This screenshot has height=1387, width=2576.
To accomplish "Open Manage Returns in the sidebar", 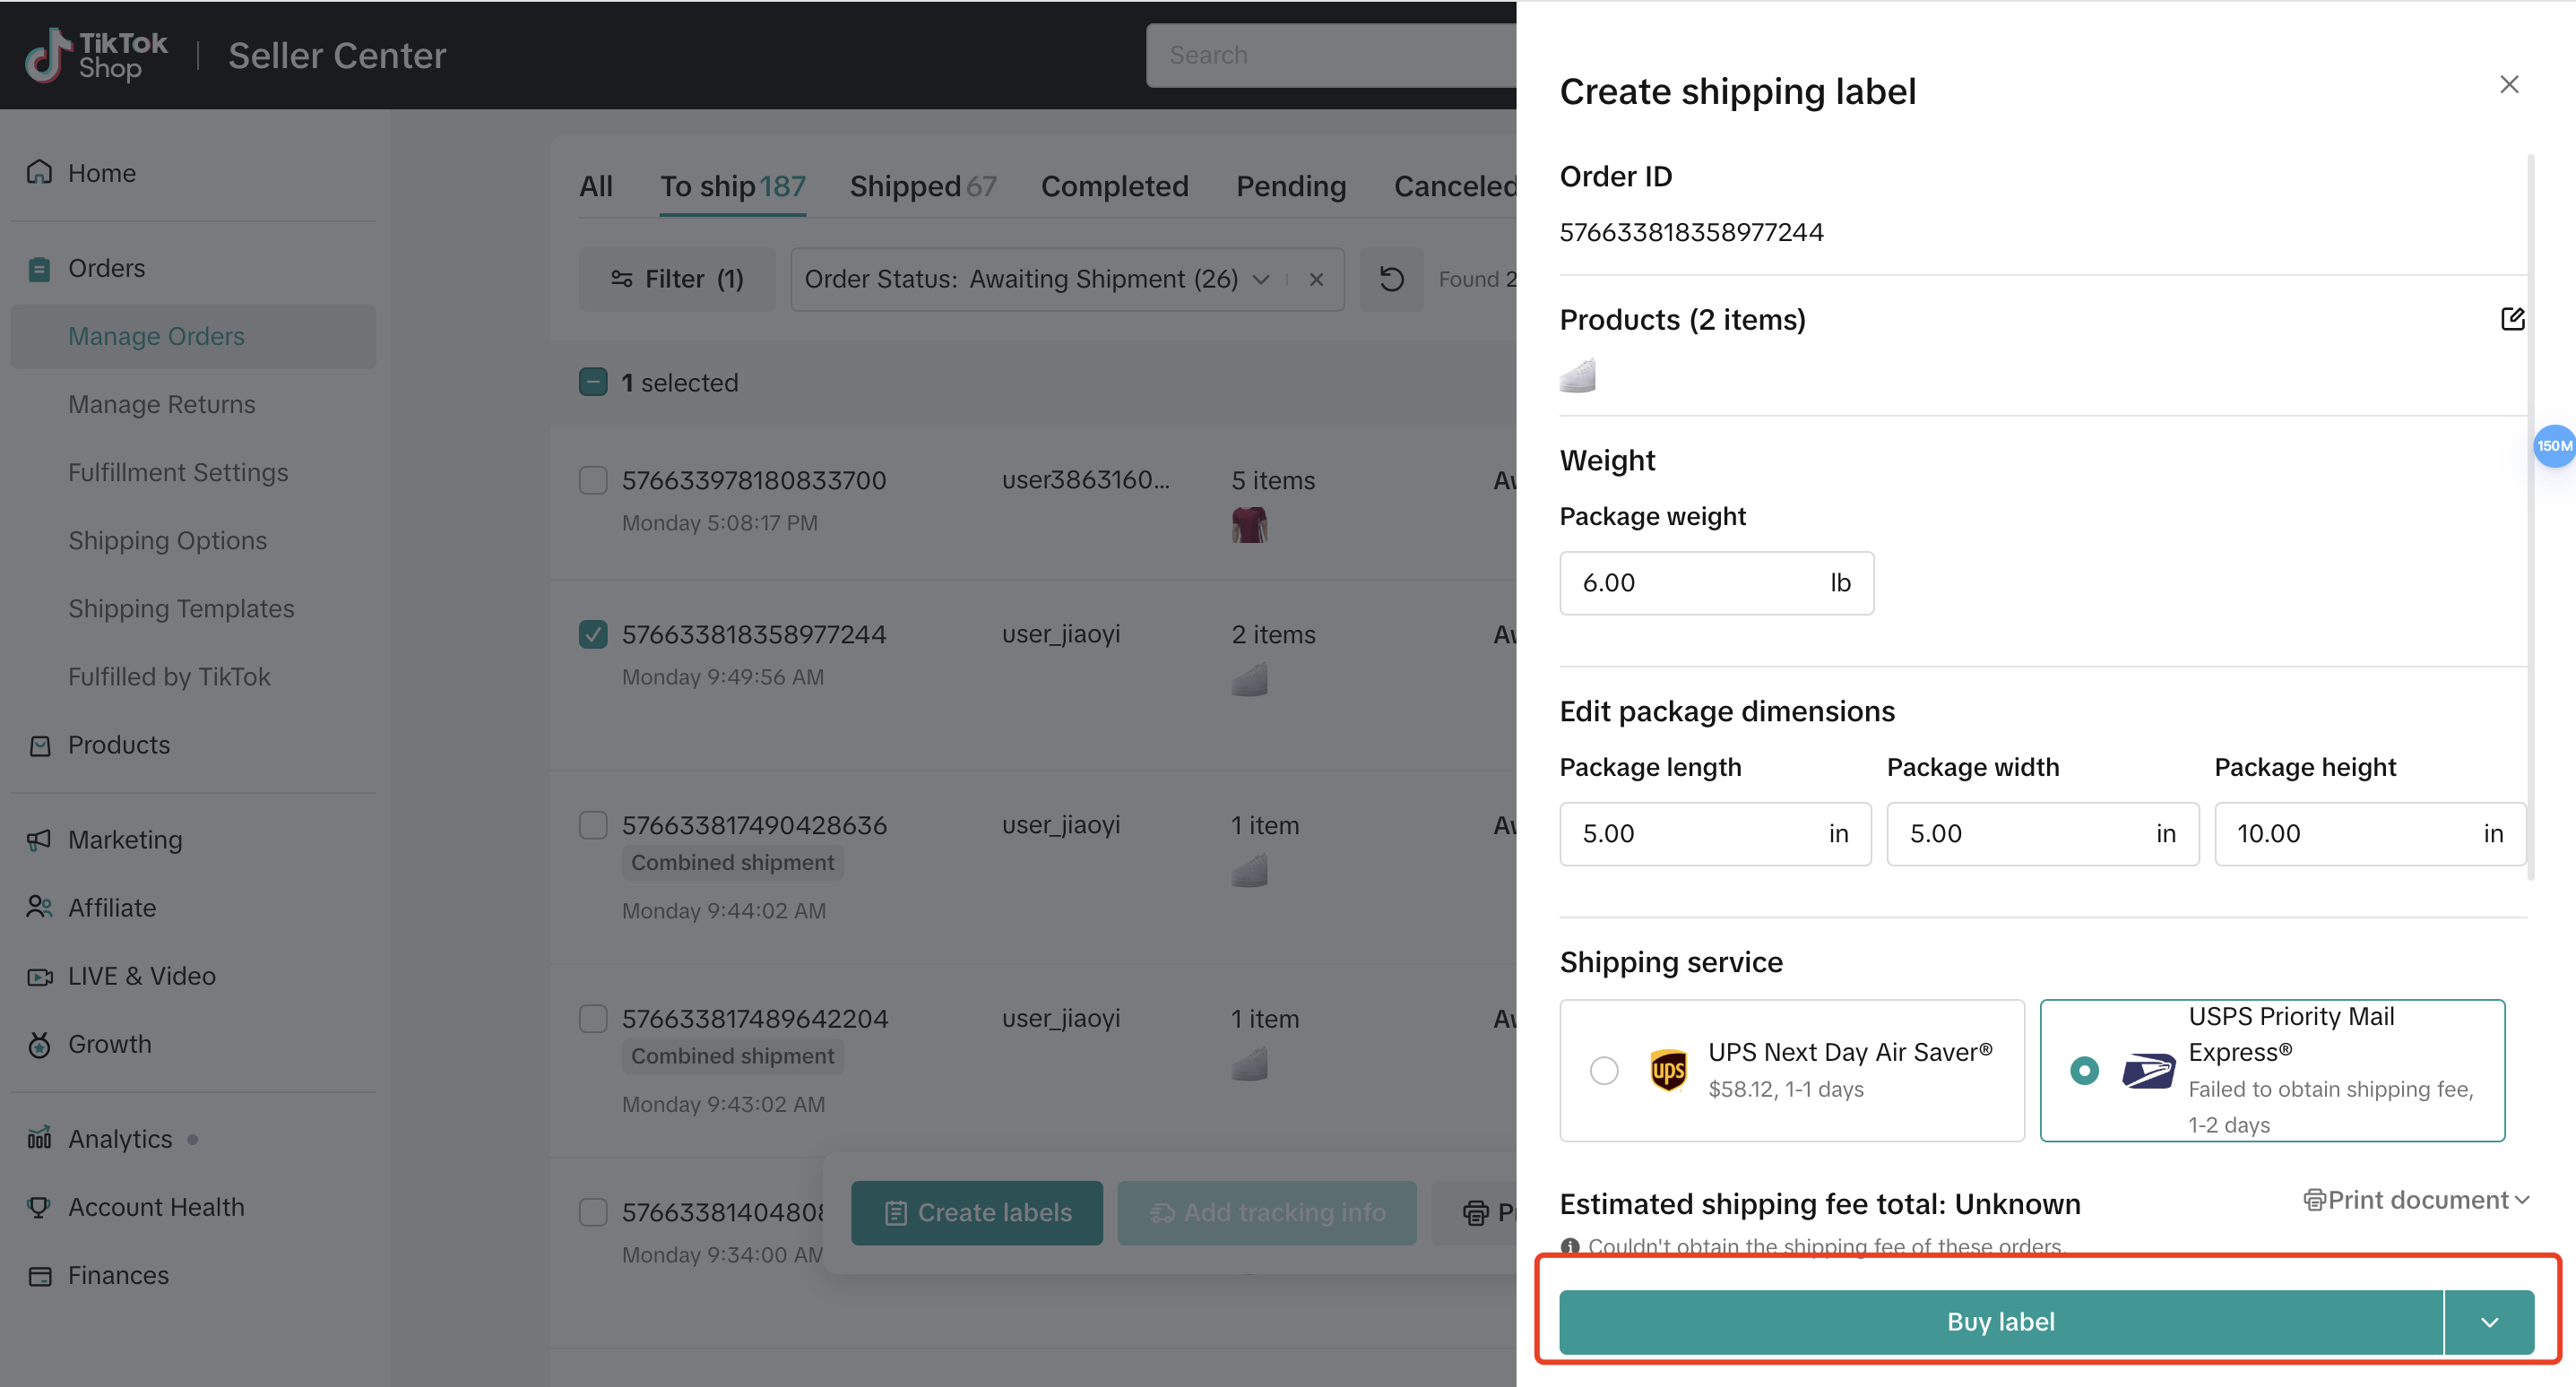I will coord(161,404).
